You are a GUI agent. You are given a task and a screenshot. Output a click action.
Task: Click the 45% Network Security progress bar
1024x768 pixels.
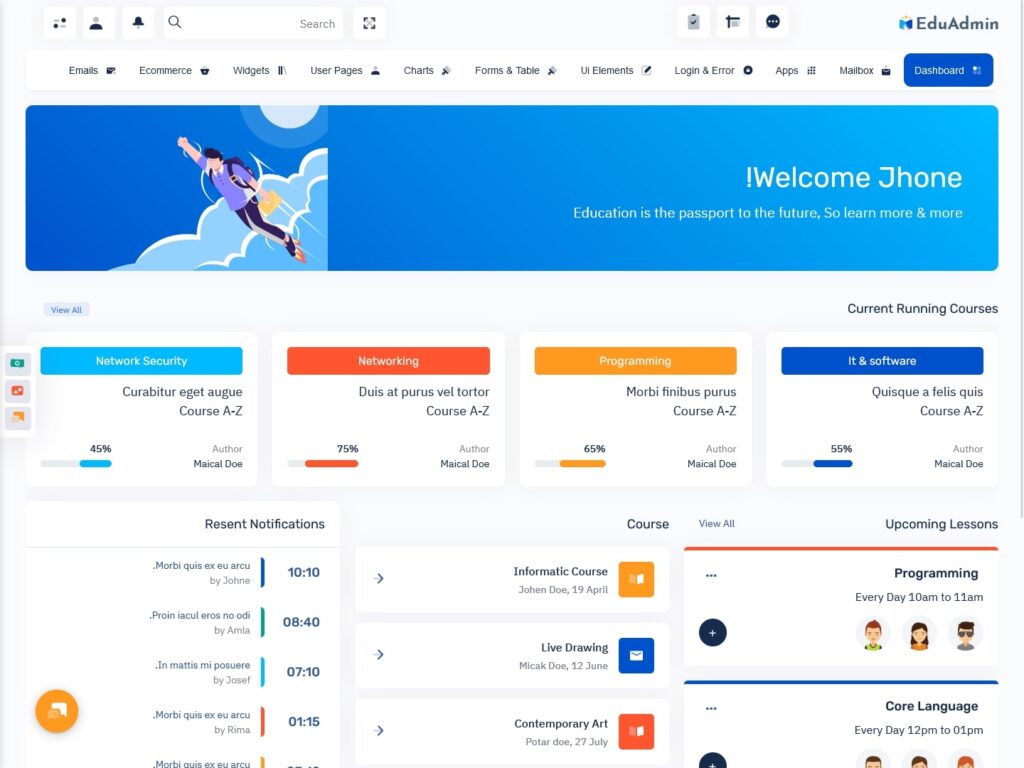pos(75,464)
